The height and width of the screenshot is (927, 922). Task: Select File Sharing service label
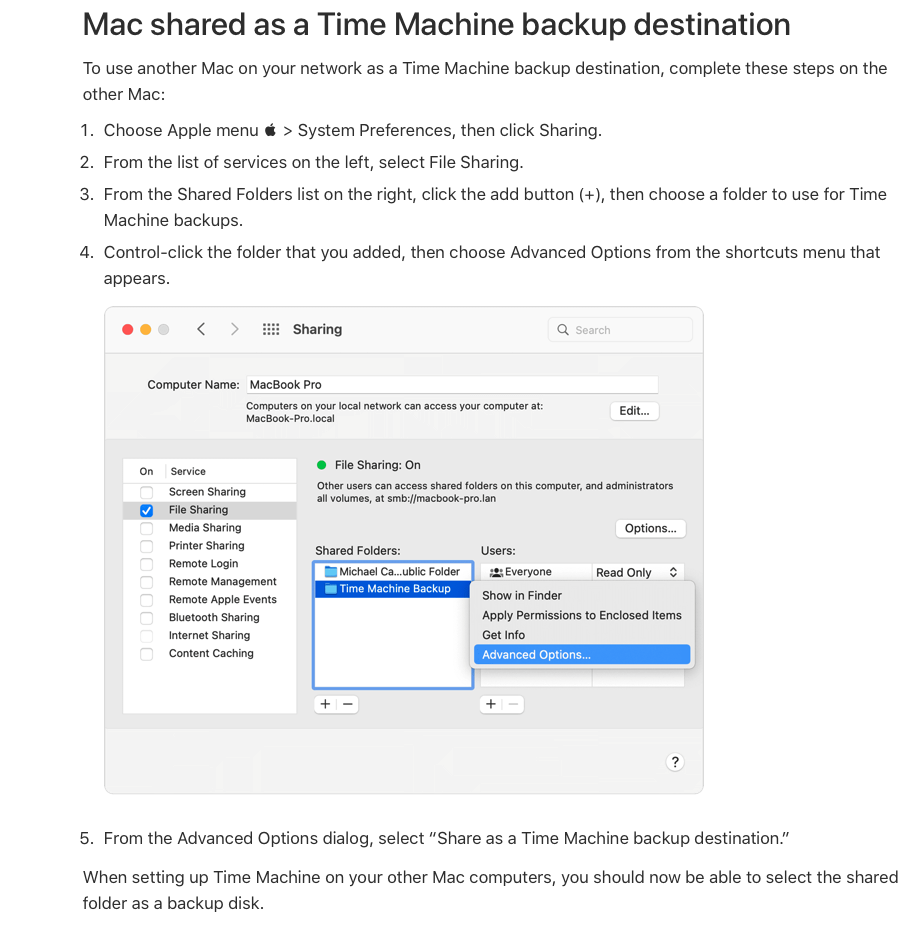pos(198,510)
